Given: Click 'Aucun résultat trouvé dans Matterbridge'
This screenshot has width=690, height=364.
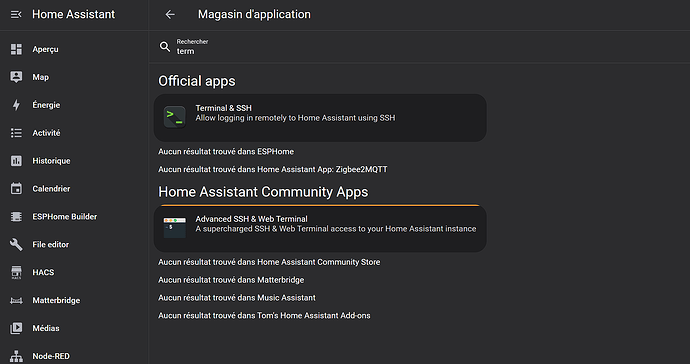Looking at the screenshot, I should (231, 280).
